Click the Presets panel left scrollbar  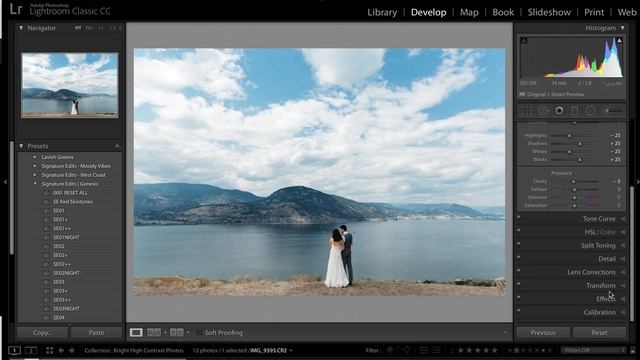12,198
